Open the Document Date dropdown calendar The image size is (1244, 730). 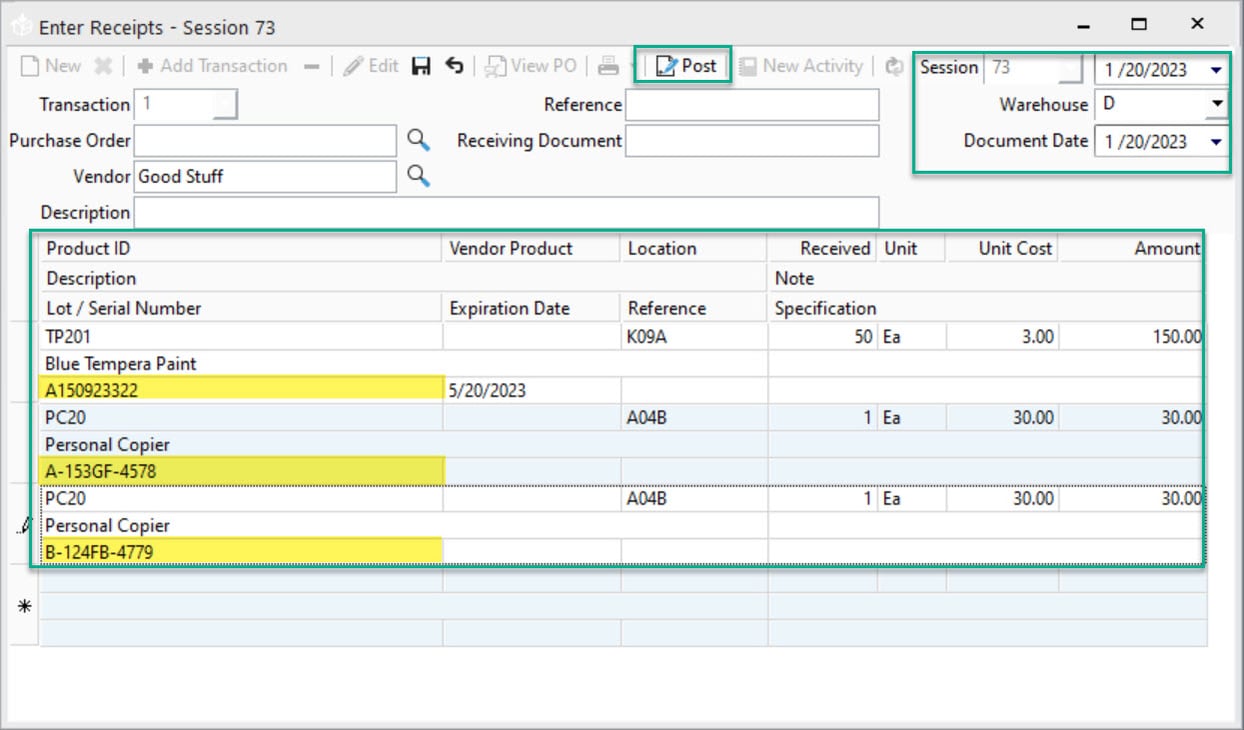pyautogui.click(x=1216, y=141)
